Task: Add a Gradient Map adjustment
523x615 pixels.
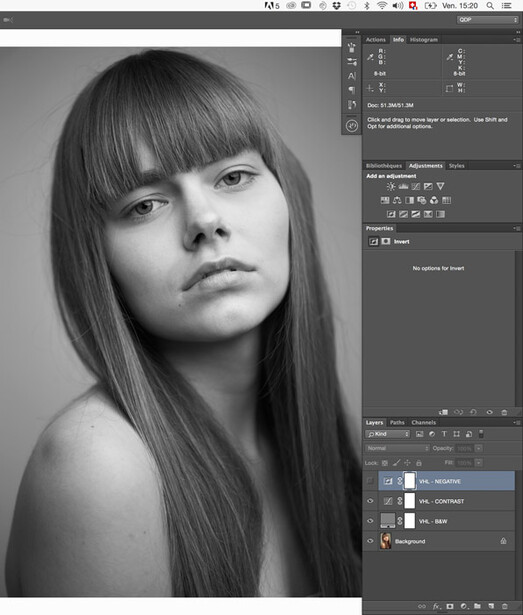Action: click(428, 214)
